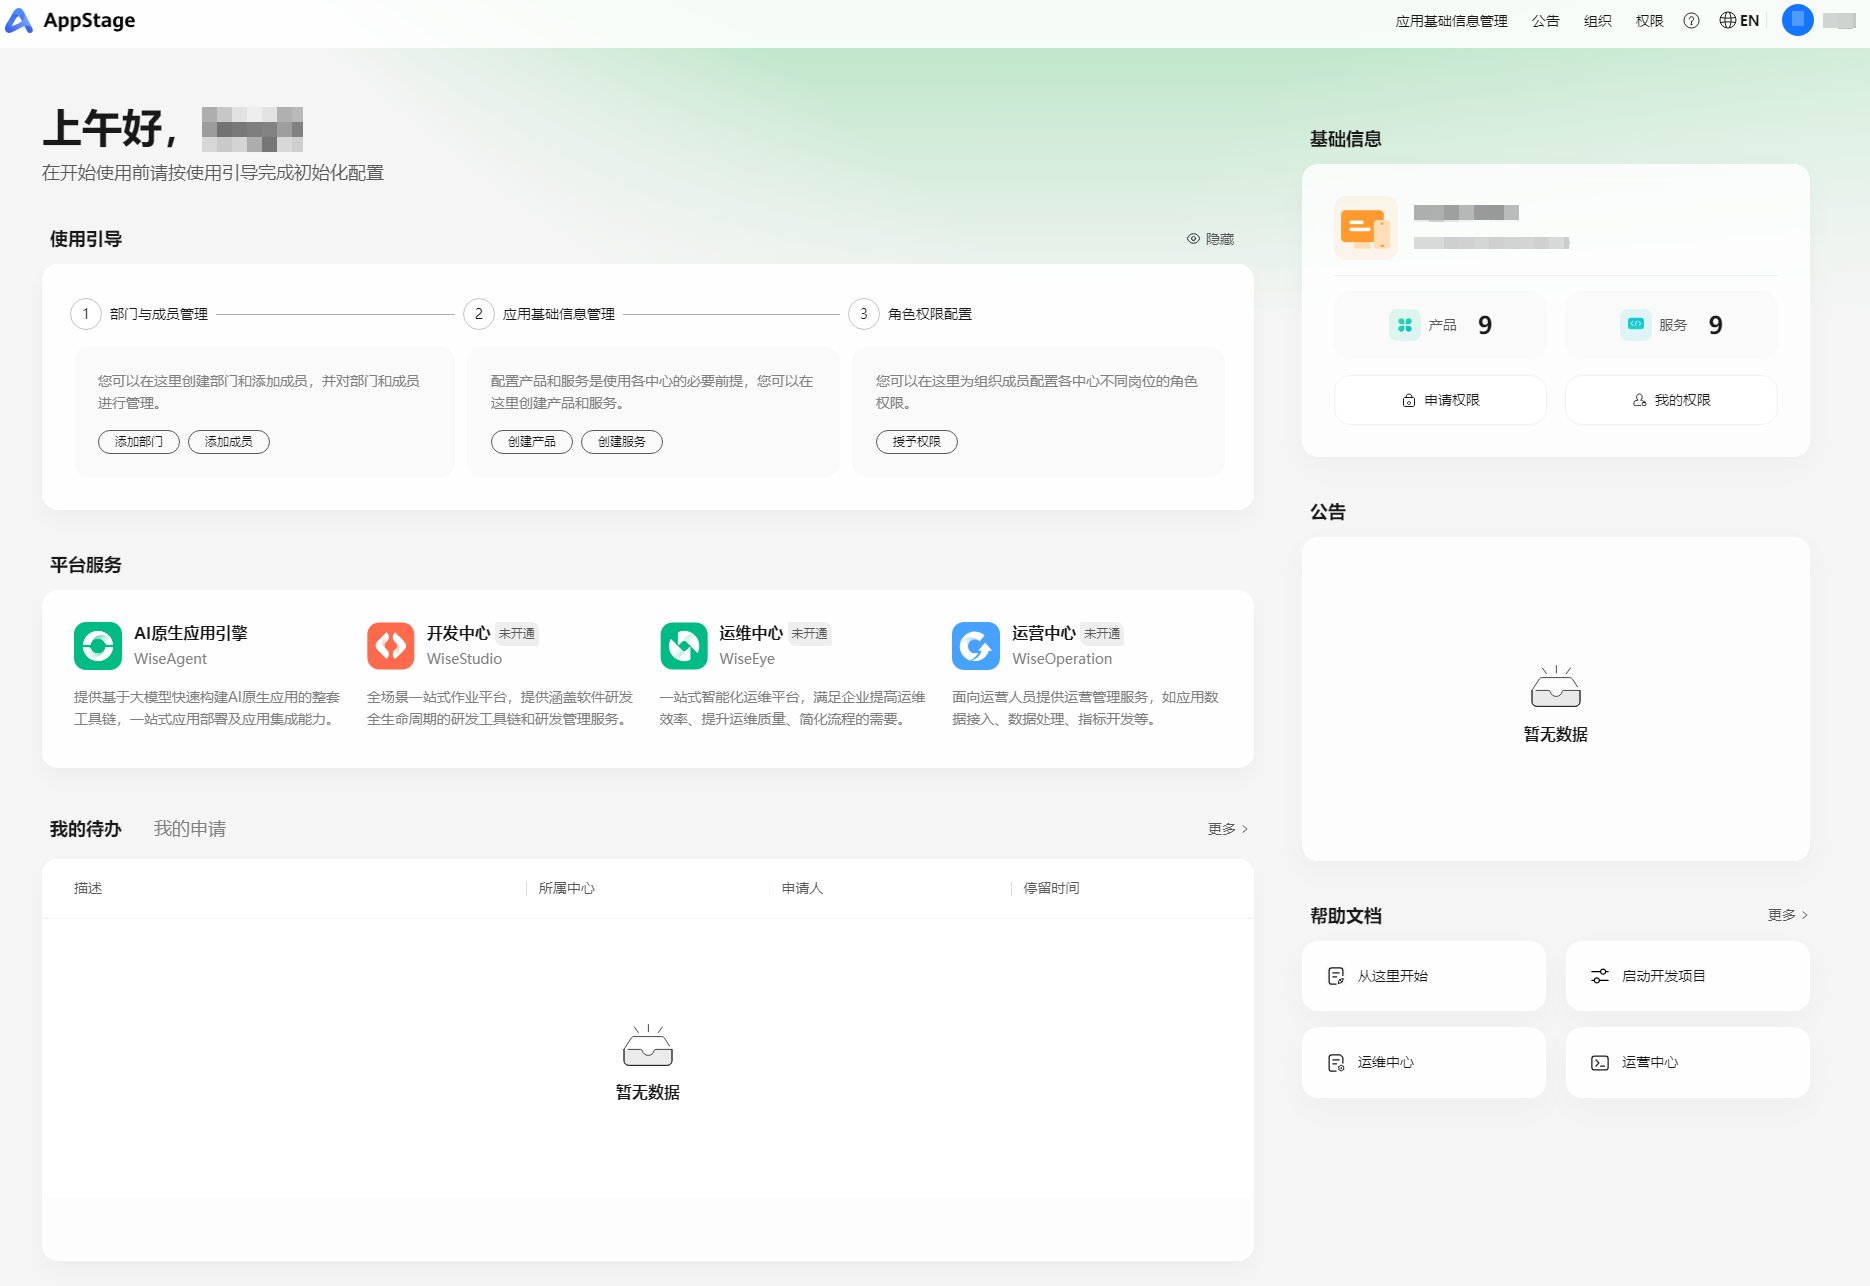The width and height of the screenshot is (1870, 1286).
Task: Open the 从这里开始 help document card
Action: (1423, 976)
